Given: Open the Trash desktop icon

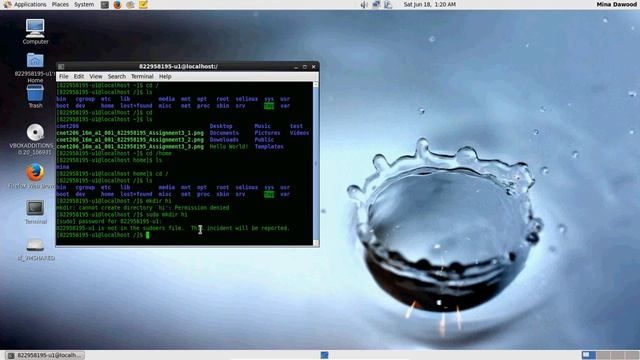Looking at the screenshot, I should pos(35,96).
